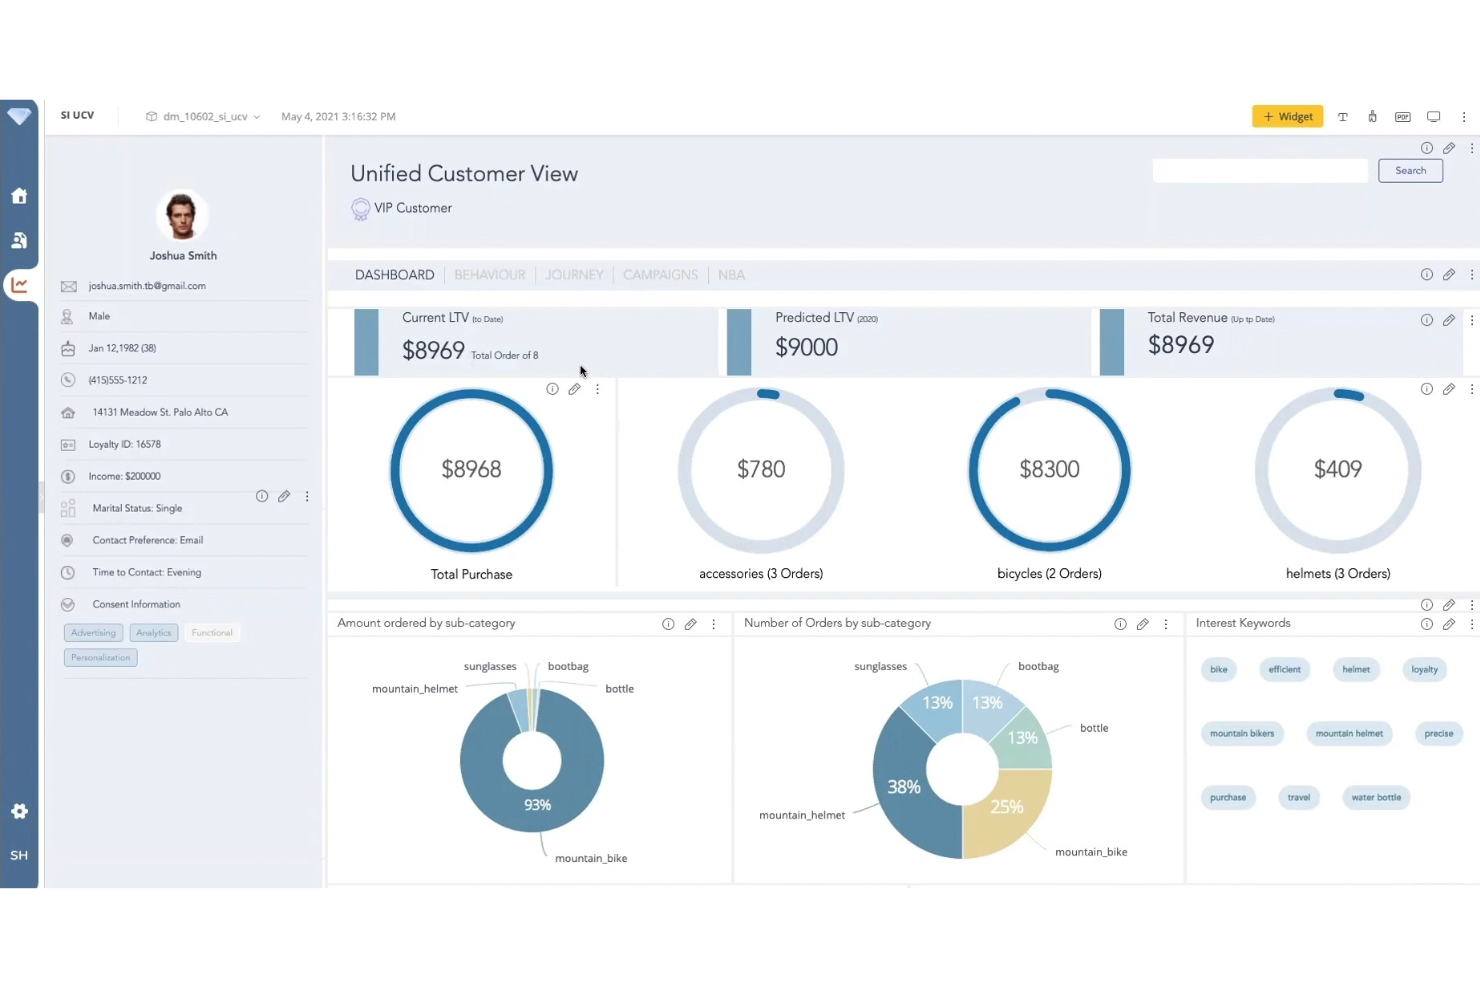Open the kebab menu on Amount ordered widget
The image size is (1480, 987).
pyautogui.click(x=713, y=623)
